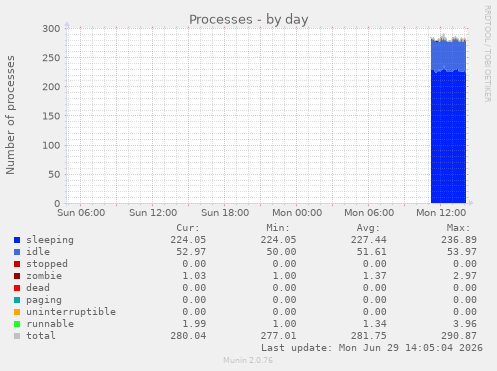Click the zombie legend color swatch
Image resolution: width=497 pixels, height=371 pixels.
17,276
